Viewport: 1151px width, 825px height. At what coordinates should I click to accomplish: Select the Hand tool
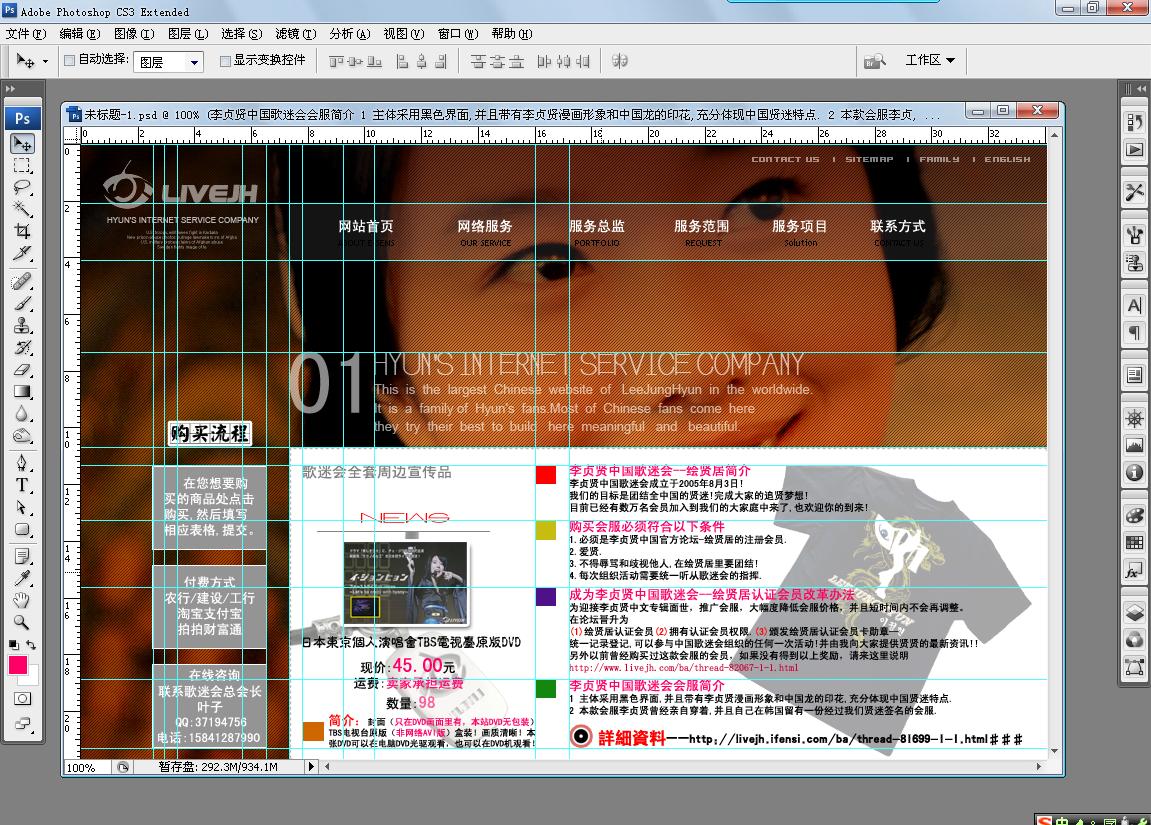pyautogui.click(x=22, y=600)
